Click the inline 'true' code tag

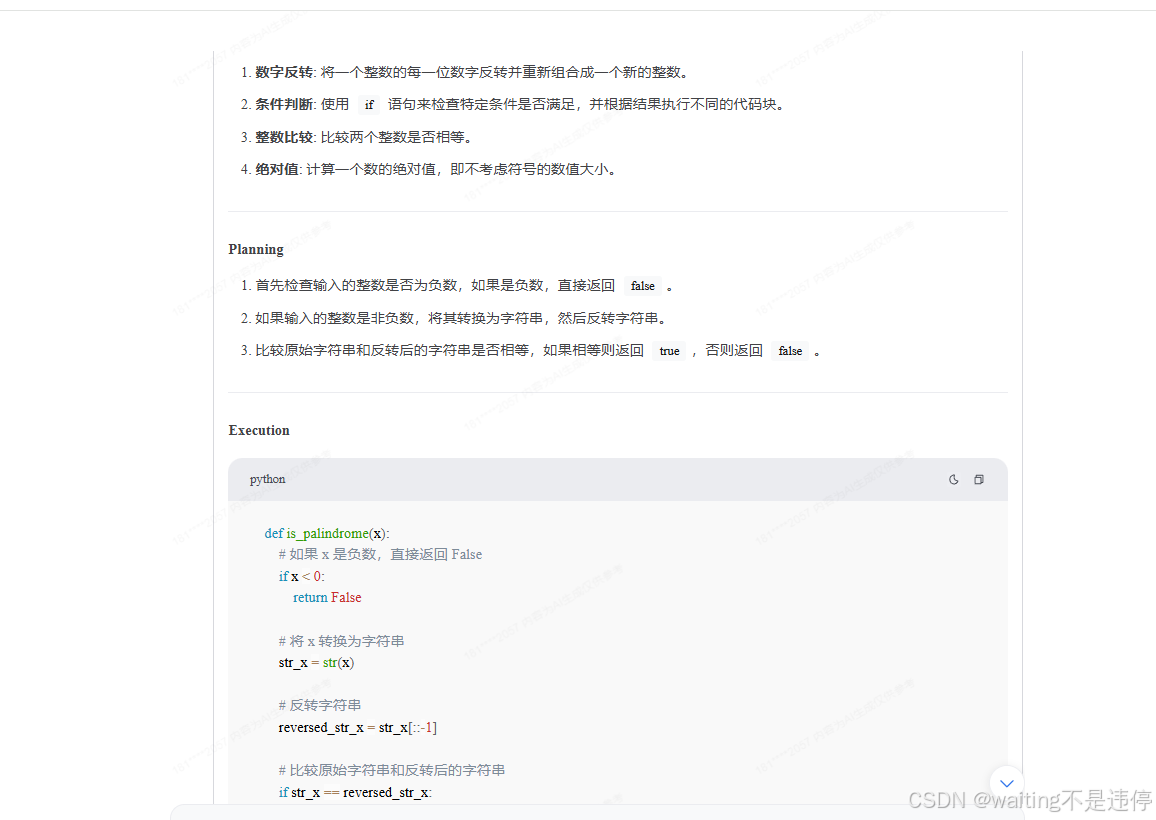click(669, 351)
